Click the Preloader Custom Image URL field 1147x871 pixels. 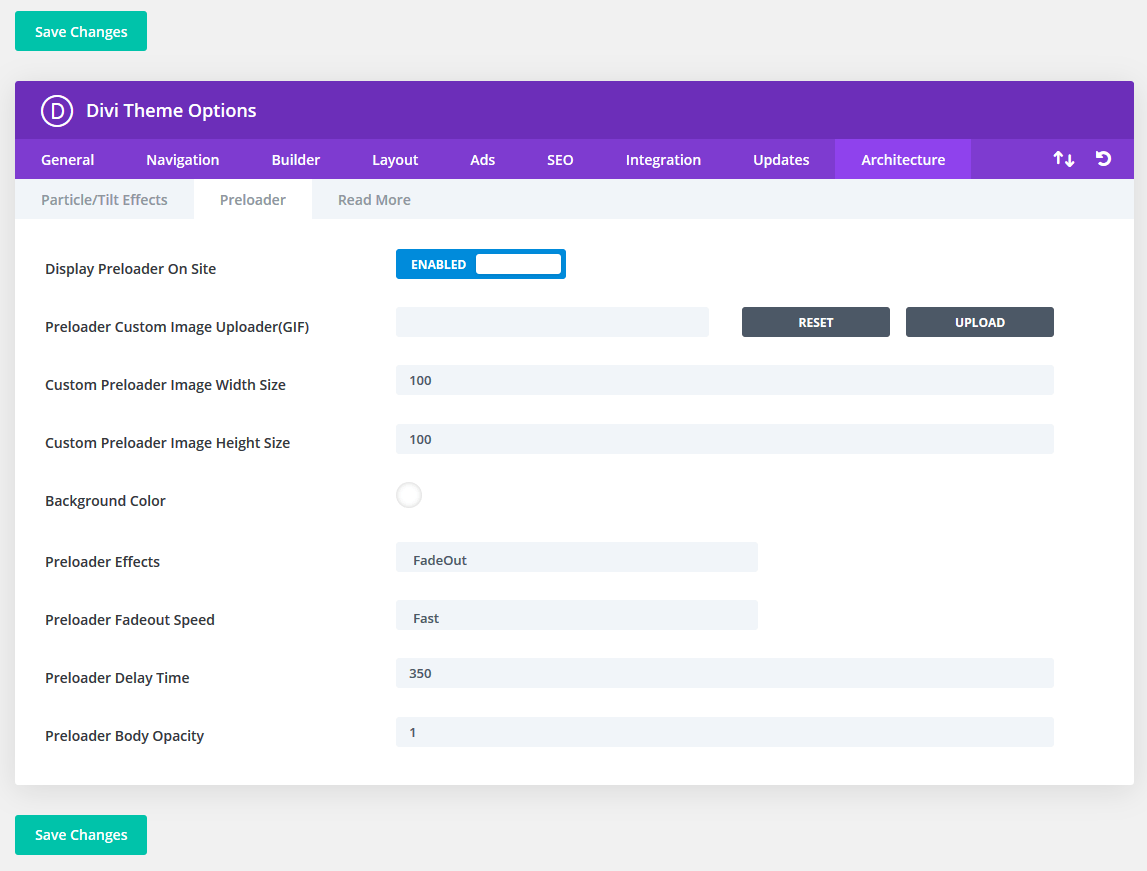pyautogui.click(x=552, y=323)
